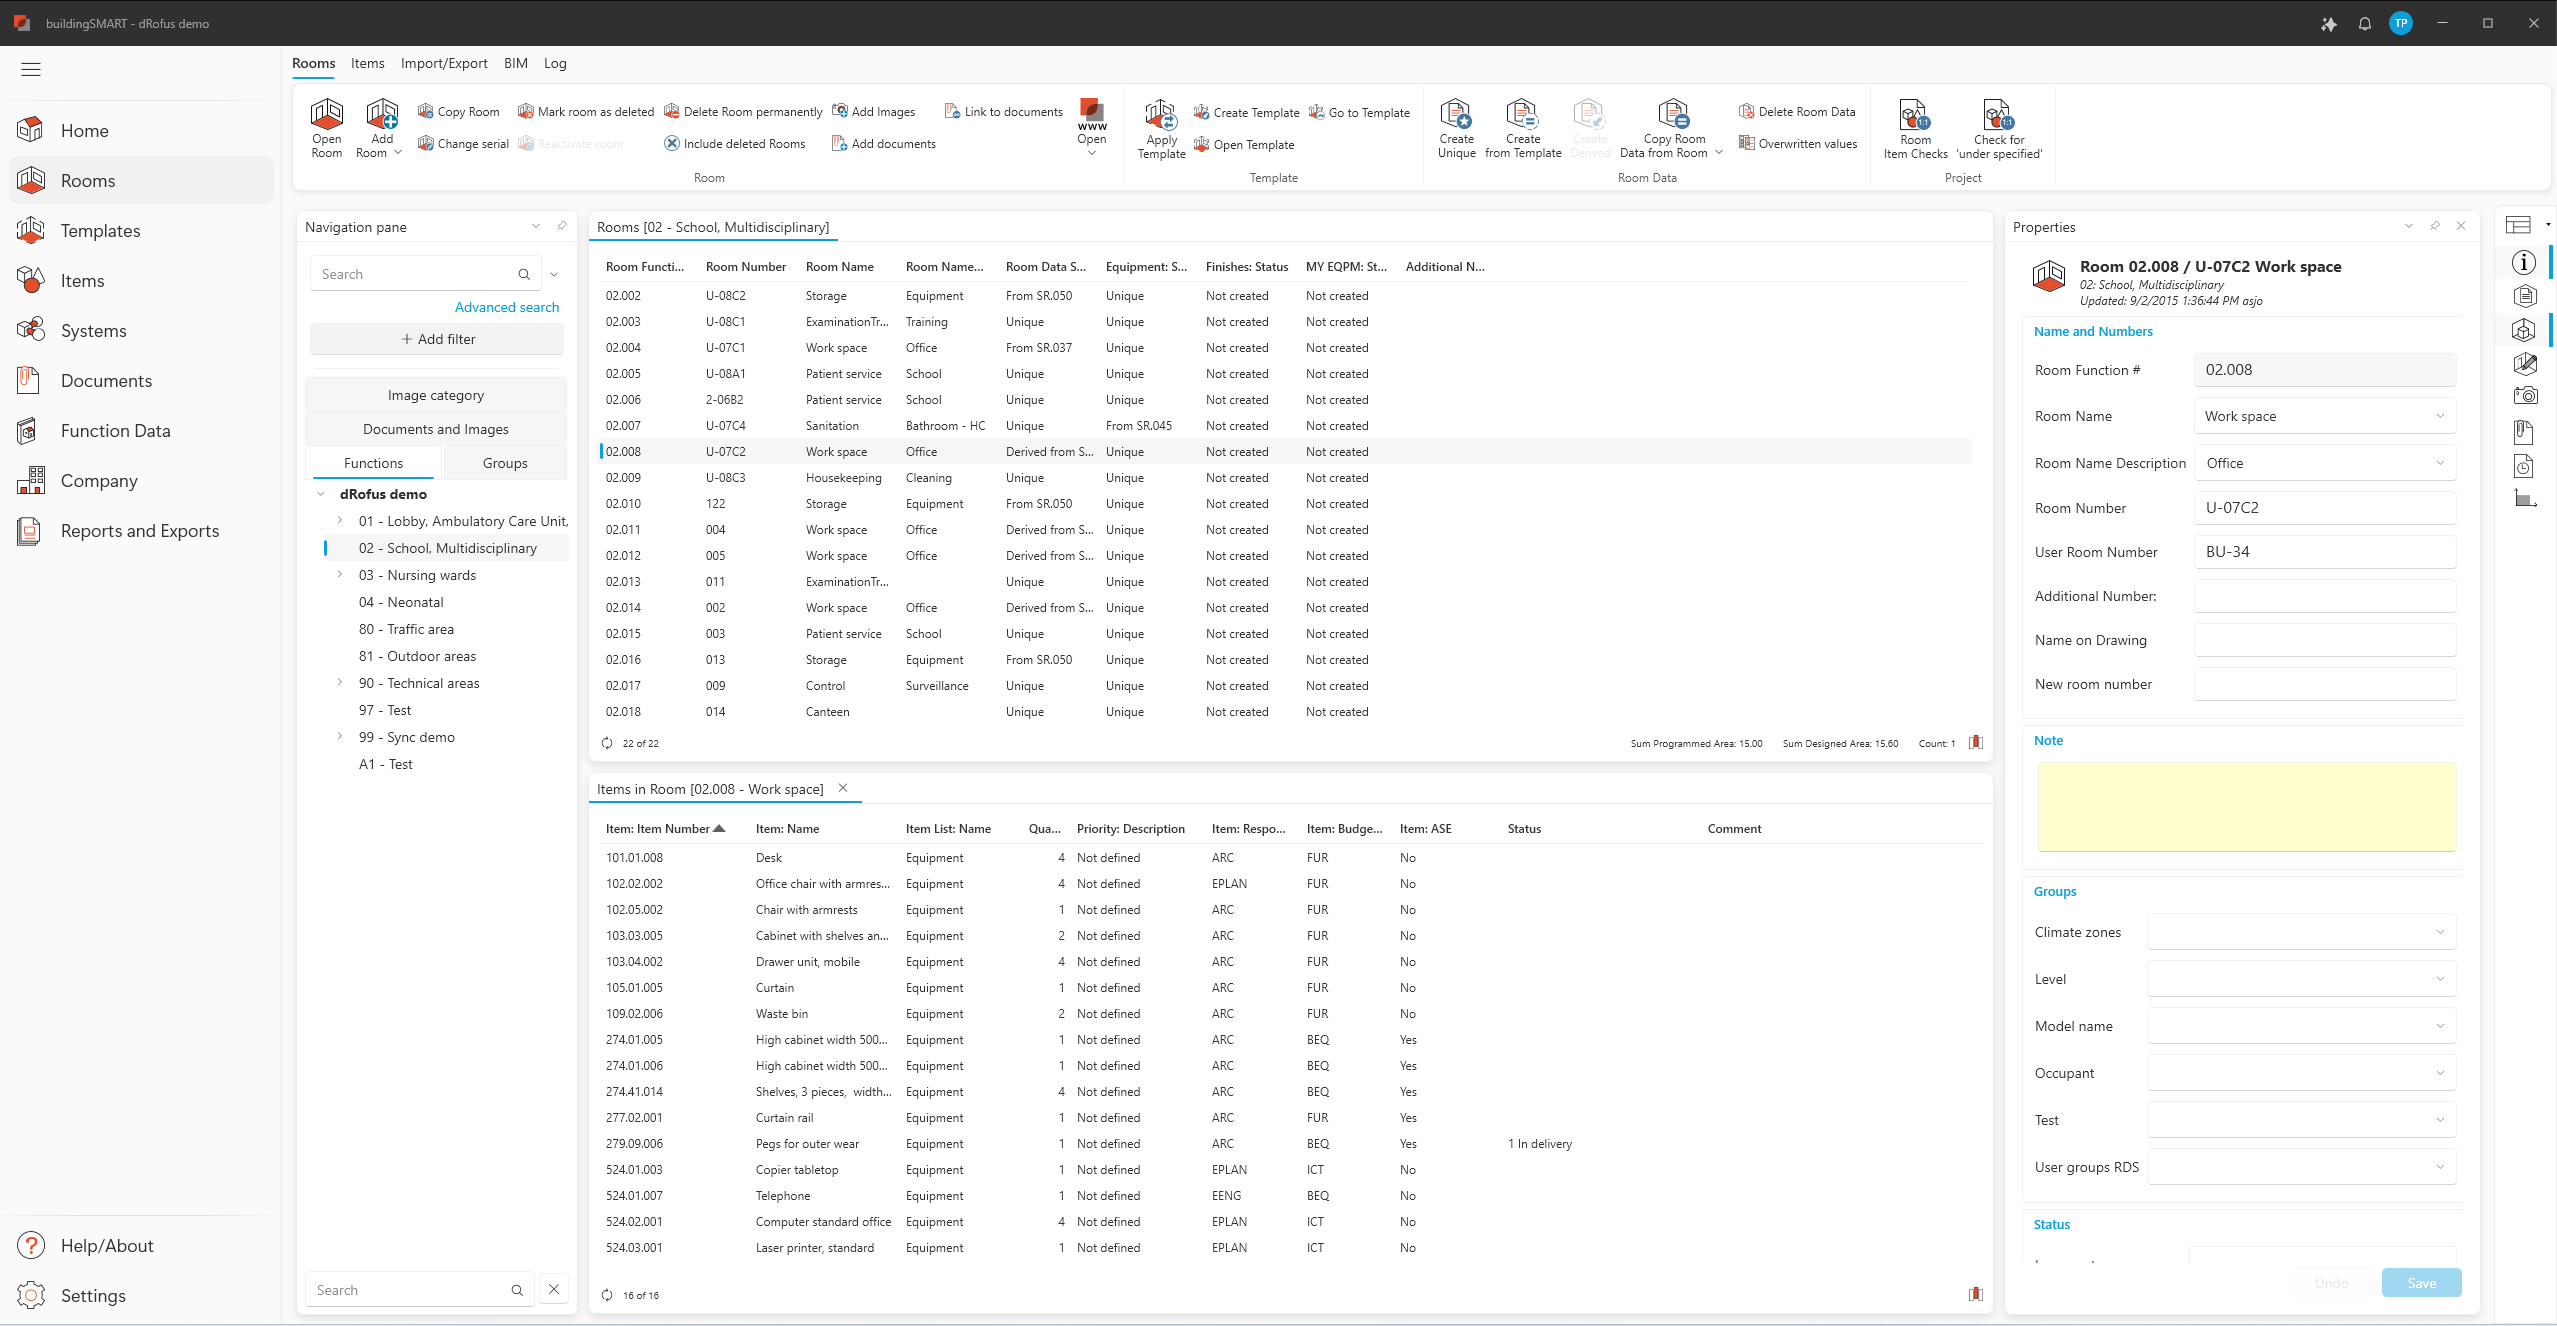Viewport: 2557px width, 1326px height.
Task: Open Function Data from the sidebar
Action: (x=141, y=431)
